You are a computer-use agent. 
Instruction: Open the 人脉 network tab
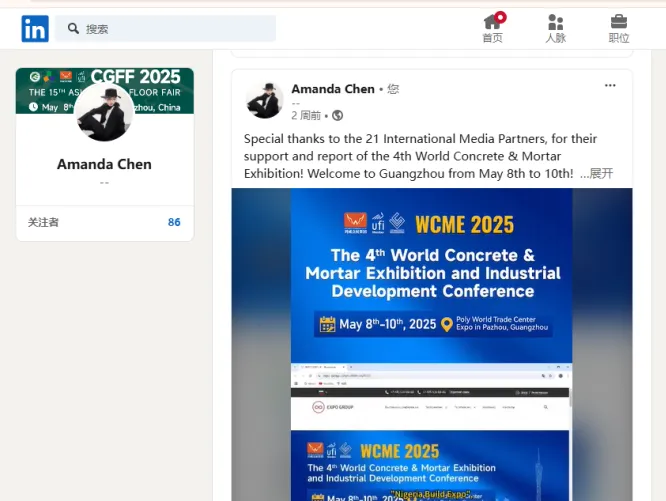pos(556,28)
